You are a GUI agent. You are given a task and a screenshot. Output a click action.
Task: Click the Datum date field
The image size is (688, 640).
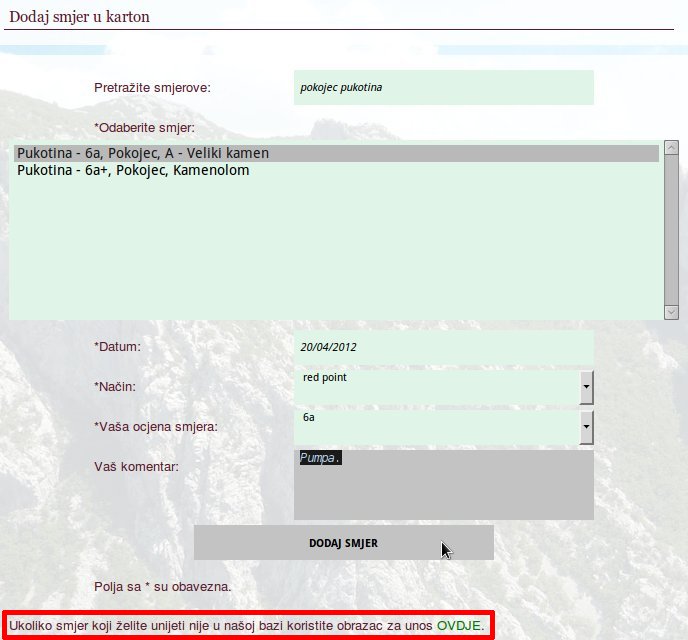[x=444, y=347]
